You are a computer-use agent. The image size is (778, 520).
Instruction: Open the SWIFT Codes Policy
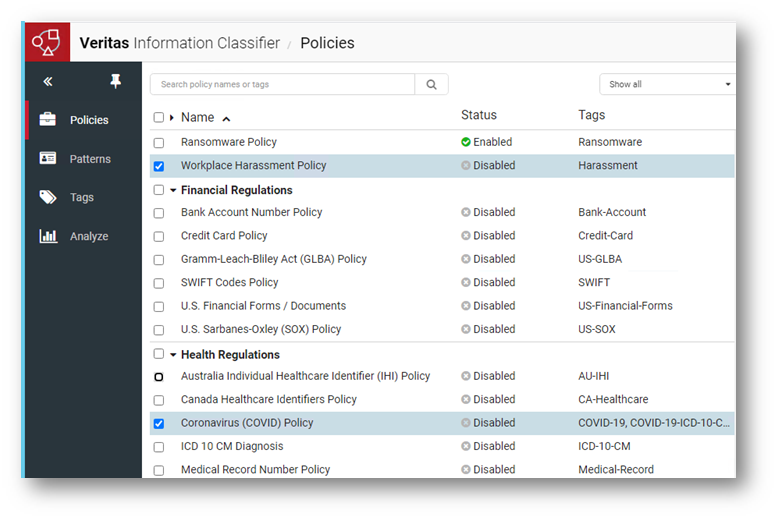tap(229, 283)
